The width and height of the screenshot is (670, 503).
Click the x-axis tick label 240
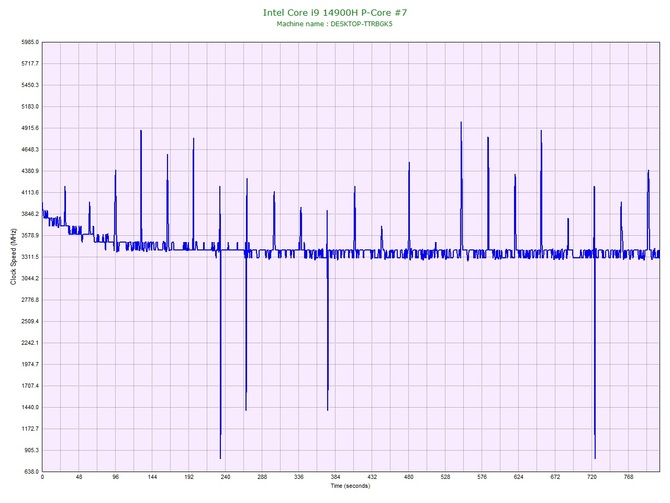226,477
